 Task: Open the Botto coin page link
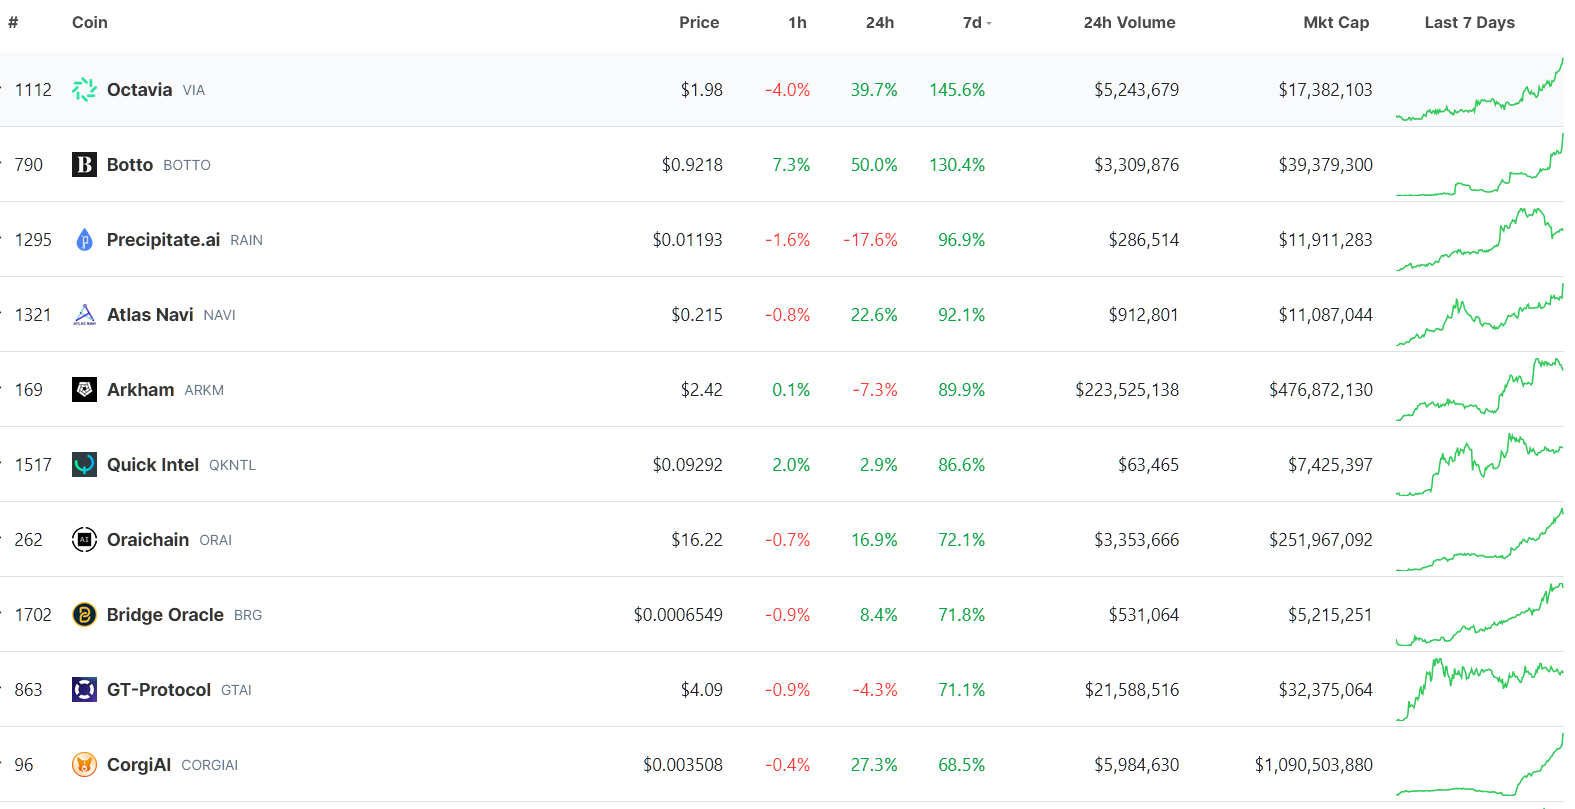point(130,165)
